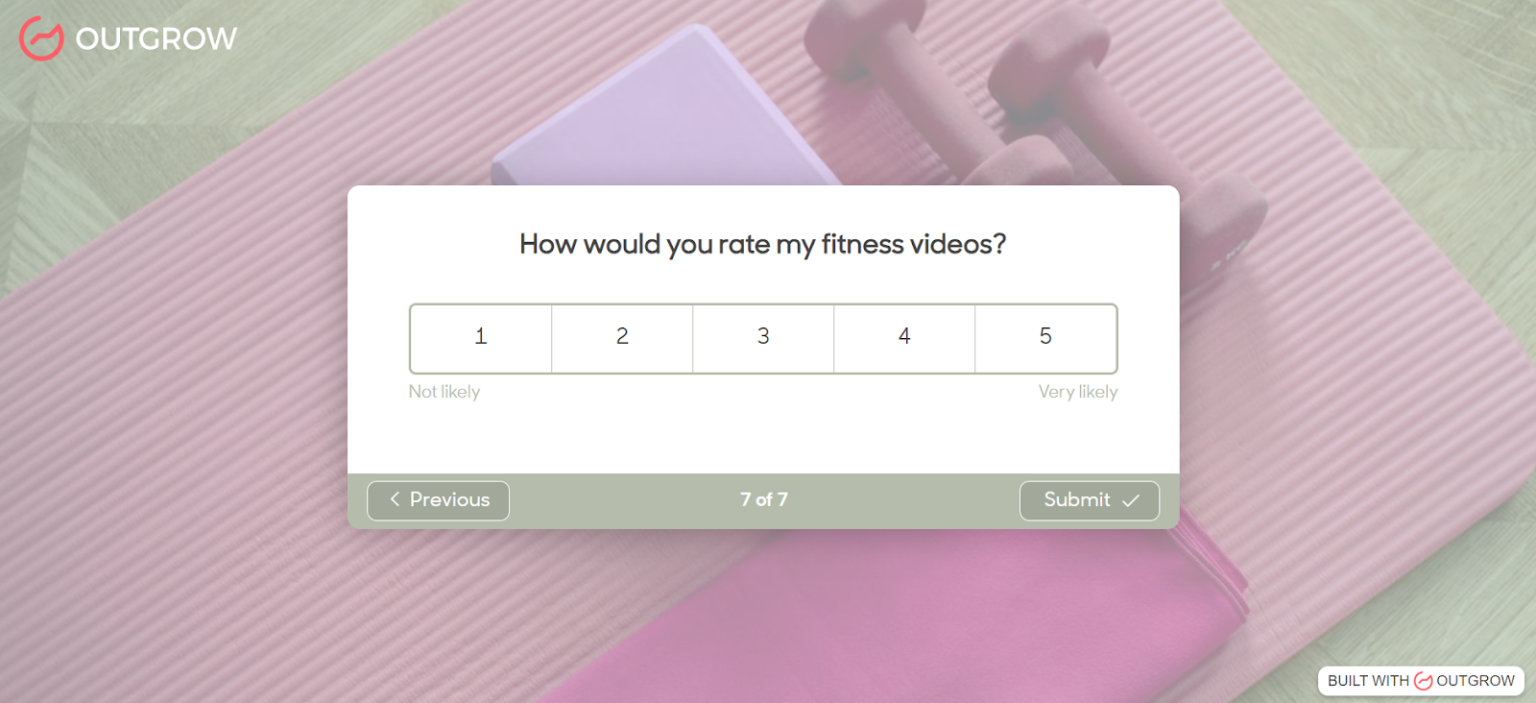Click the fitness videos question heading
This screenshot has height=703, width=1536.
tap(762, 244)
